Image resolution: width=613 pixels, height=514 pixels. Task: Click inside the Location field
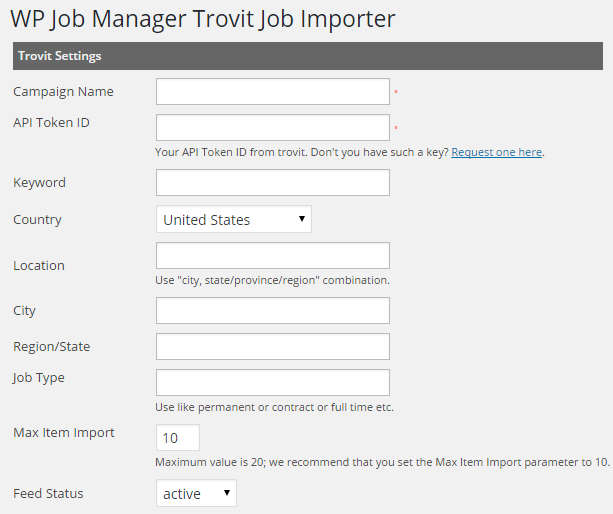[272, 255]
